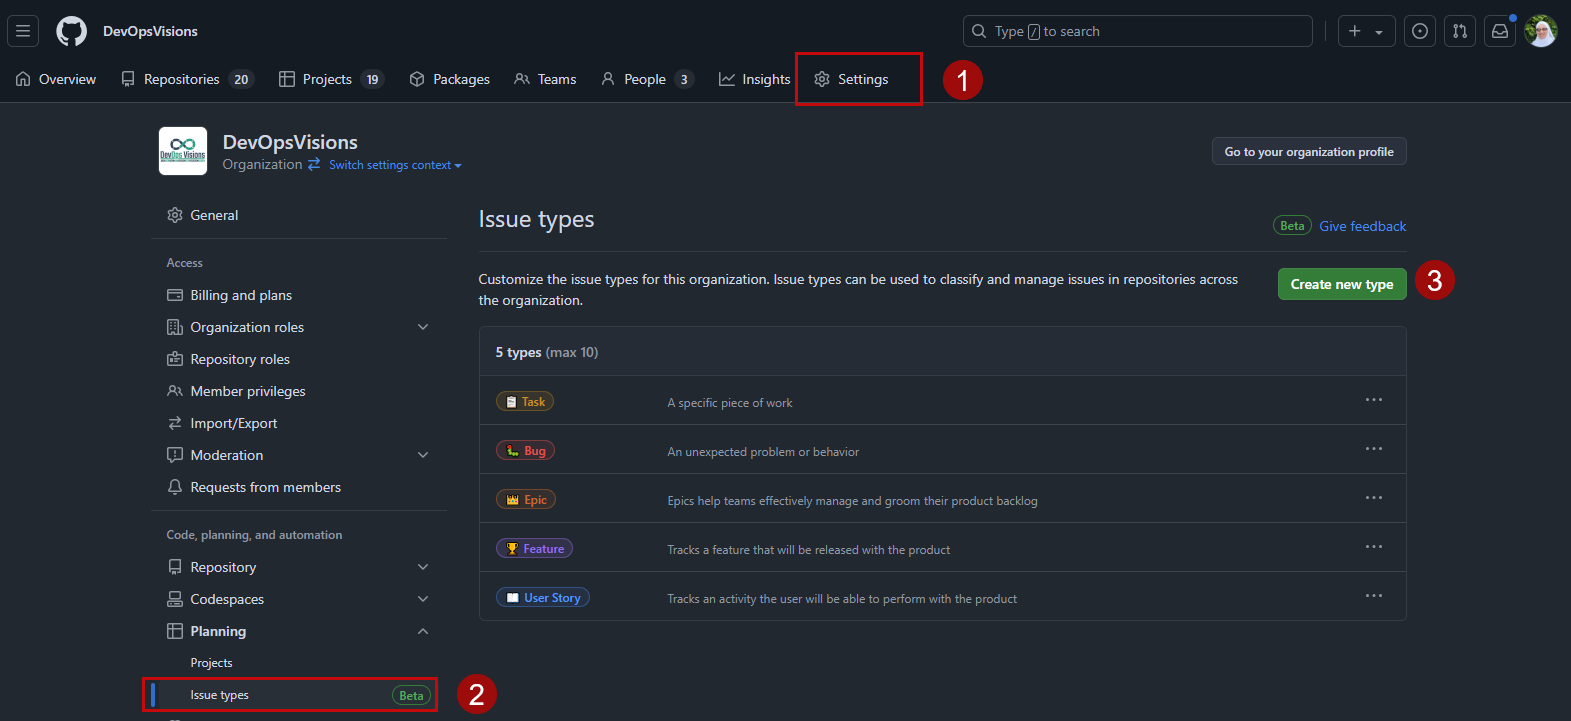Click the 'A specific piece of work' description
The height and width of the screenshot is (721, 1571).
click(730, 403)
